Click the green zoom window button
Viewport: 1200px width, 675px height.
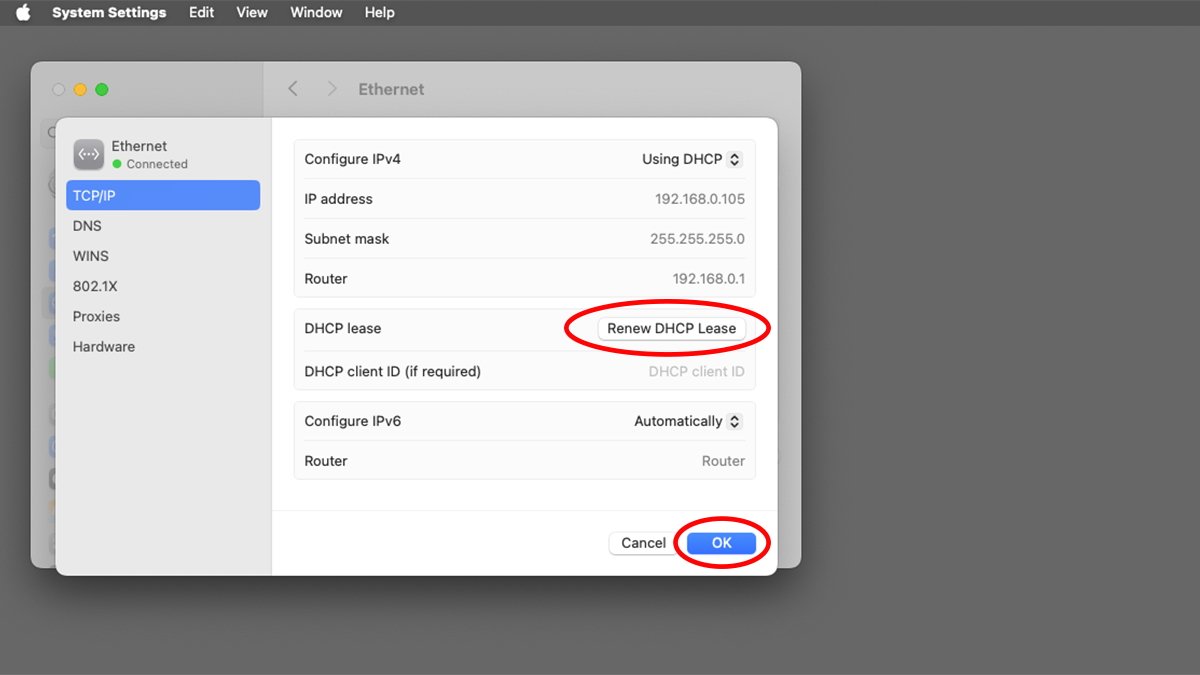[101, 90]
